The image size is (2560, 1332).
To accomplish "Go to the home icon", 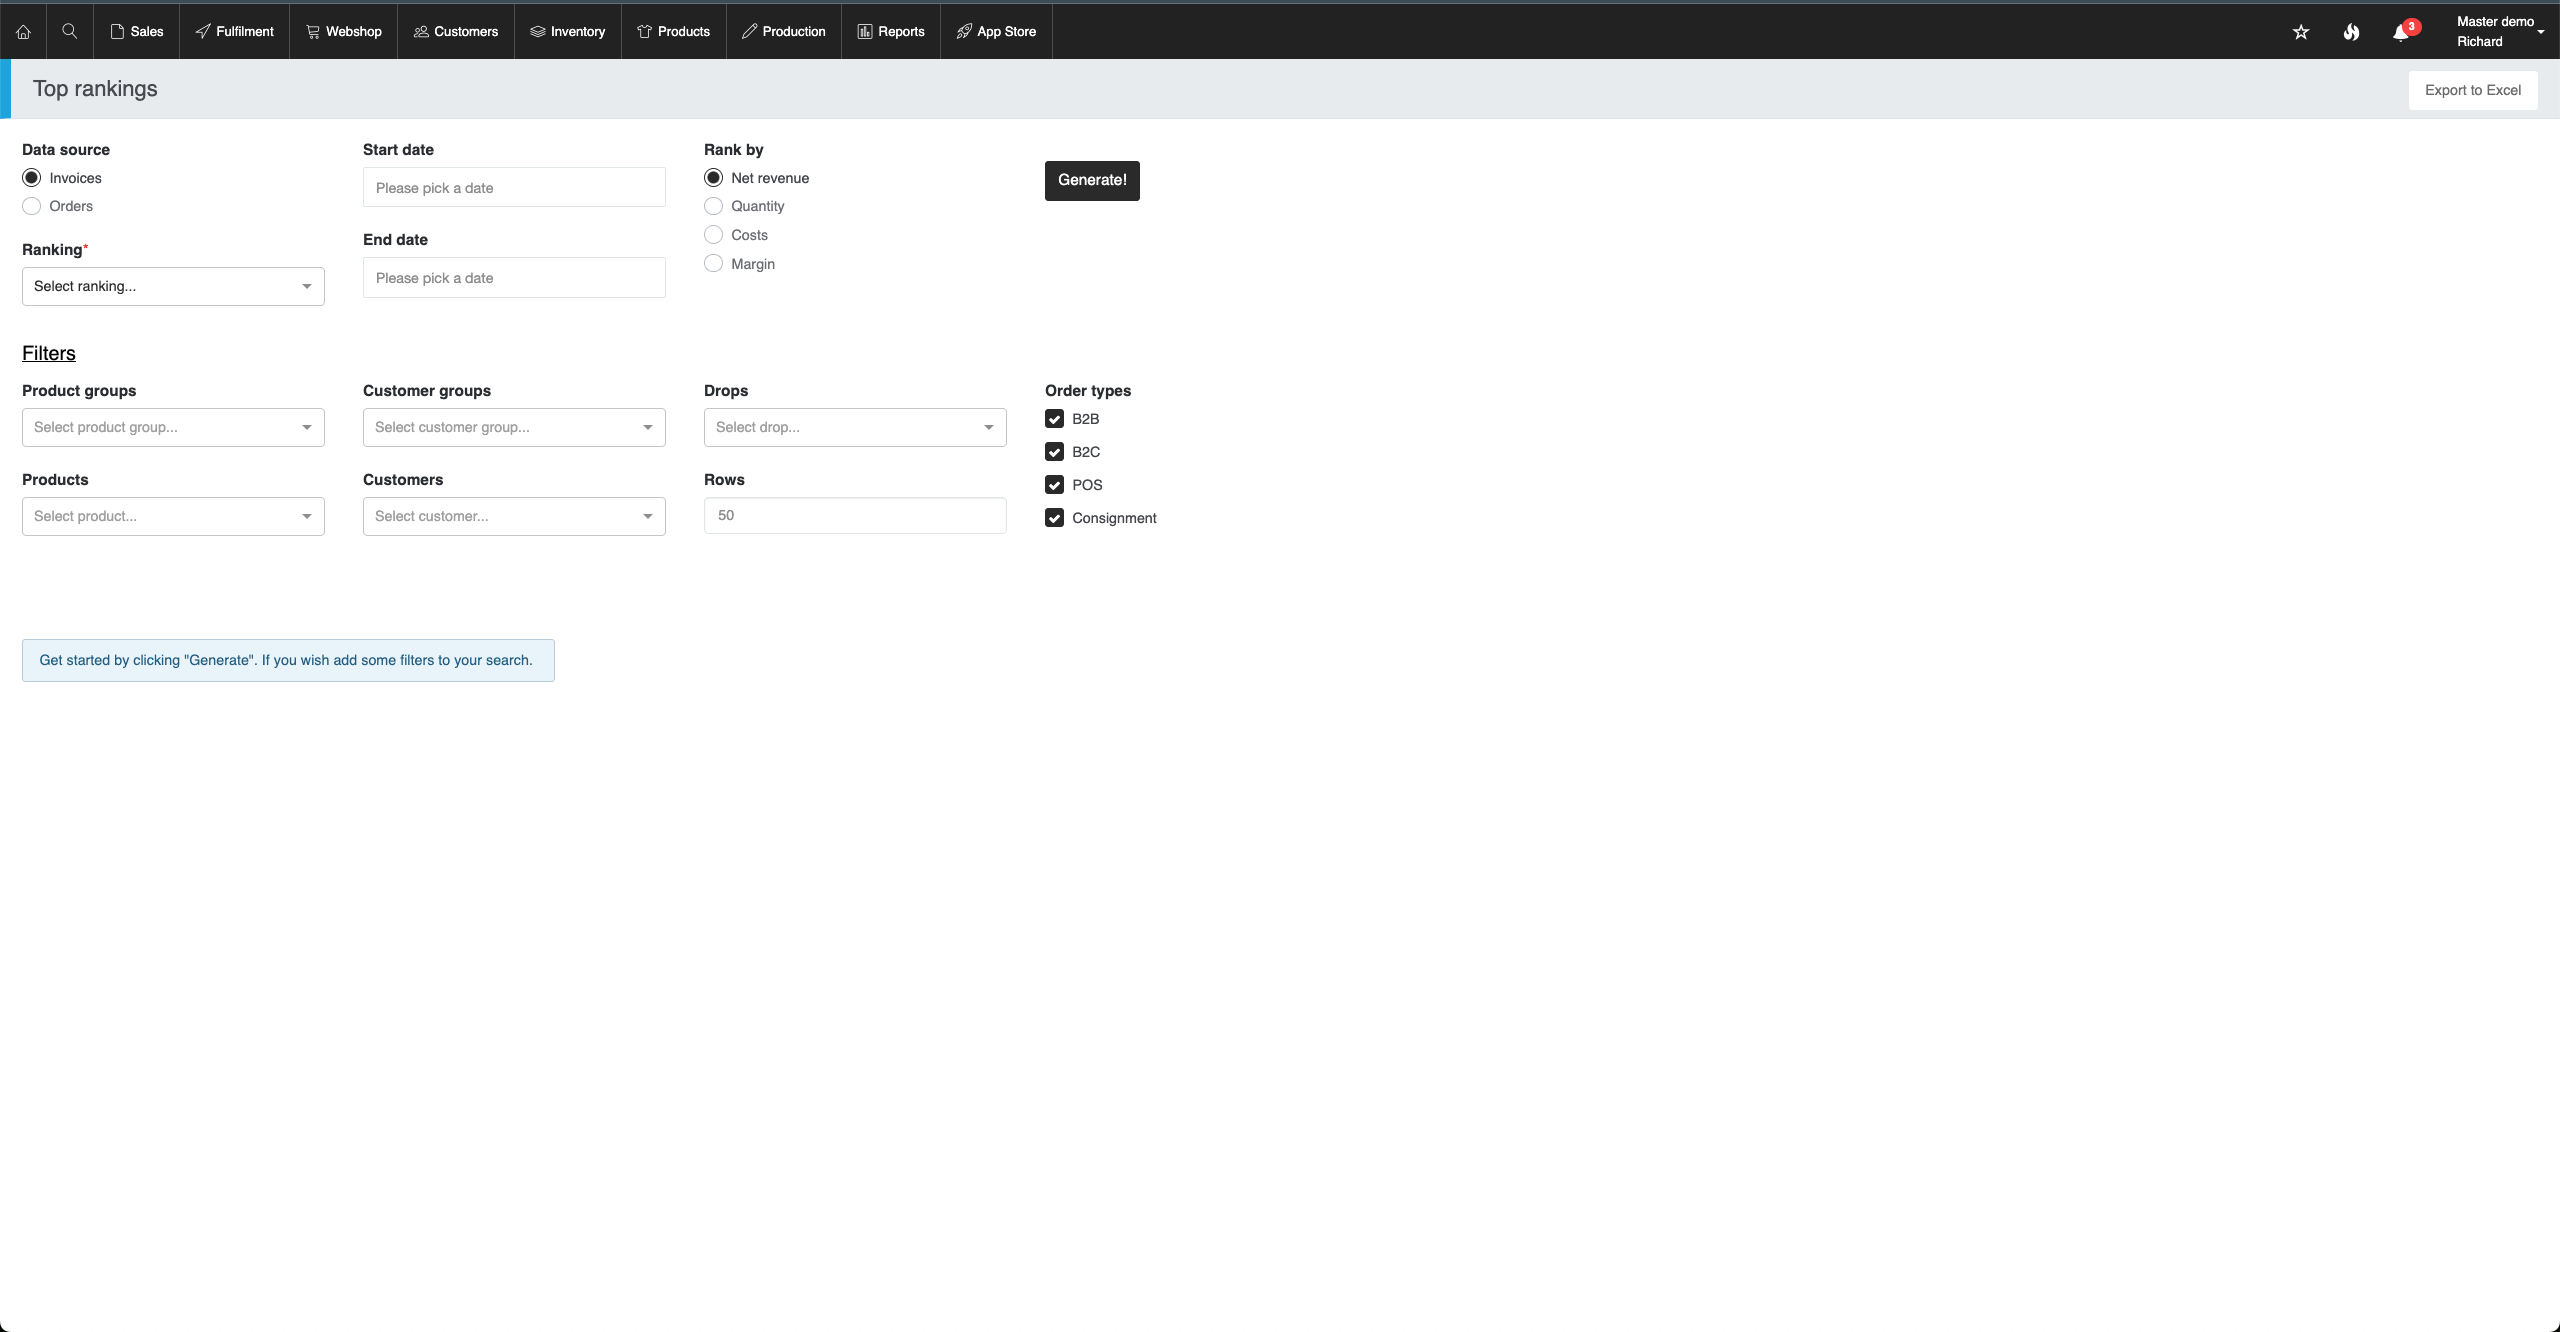I will [x=23, y=32].
